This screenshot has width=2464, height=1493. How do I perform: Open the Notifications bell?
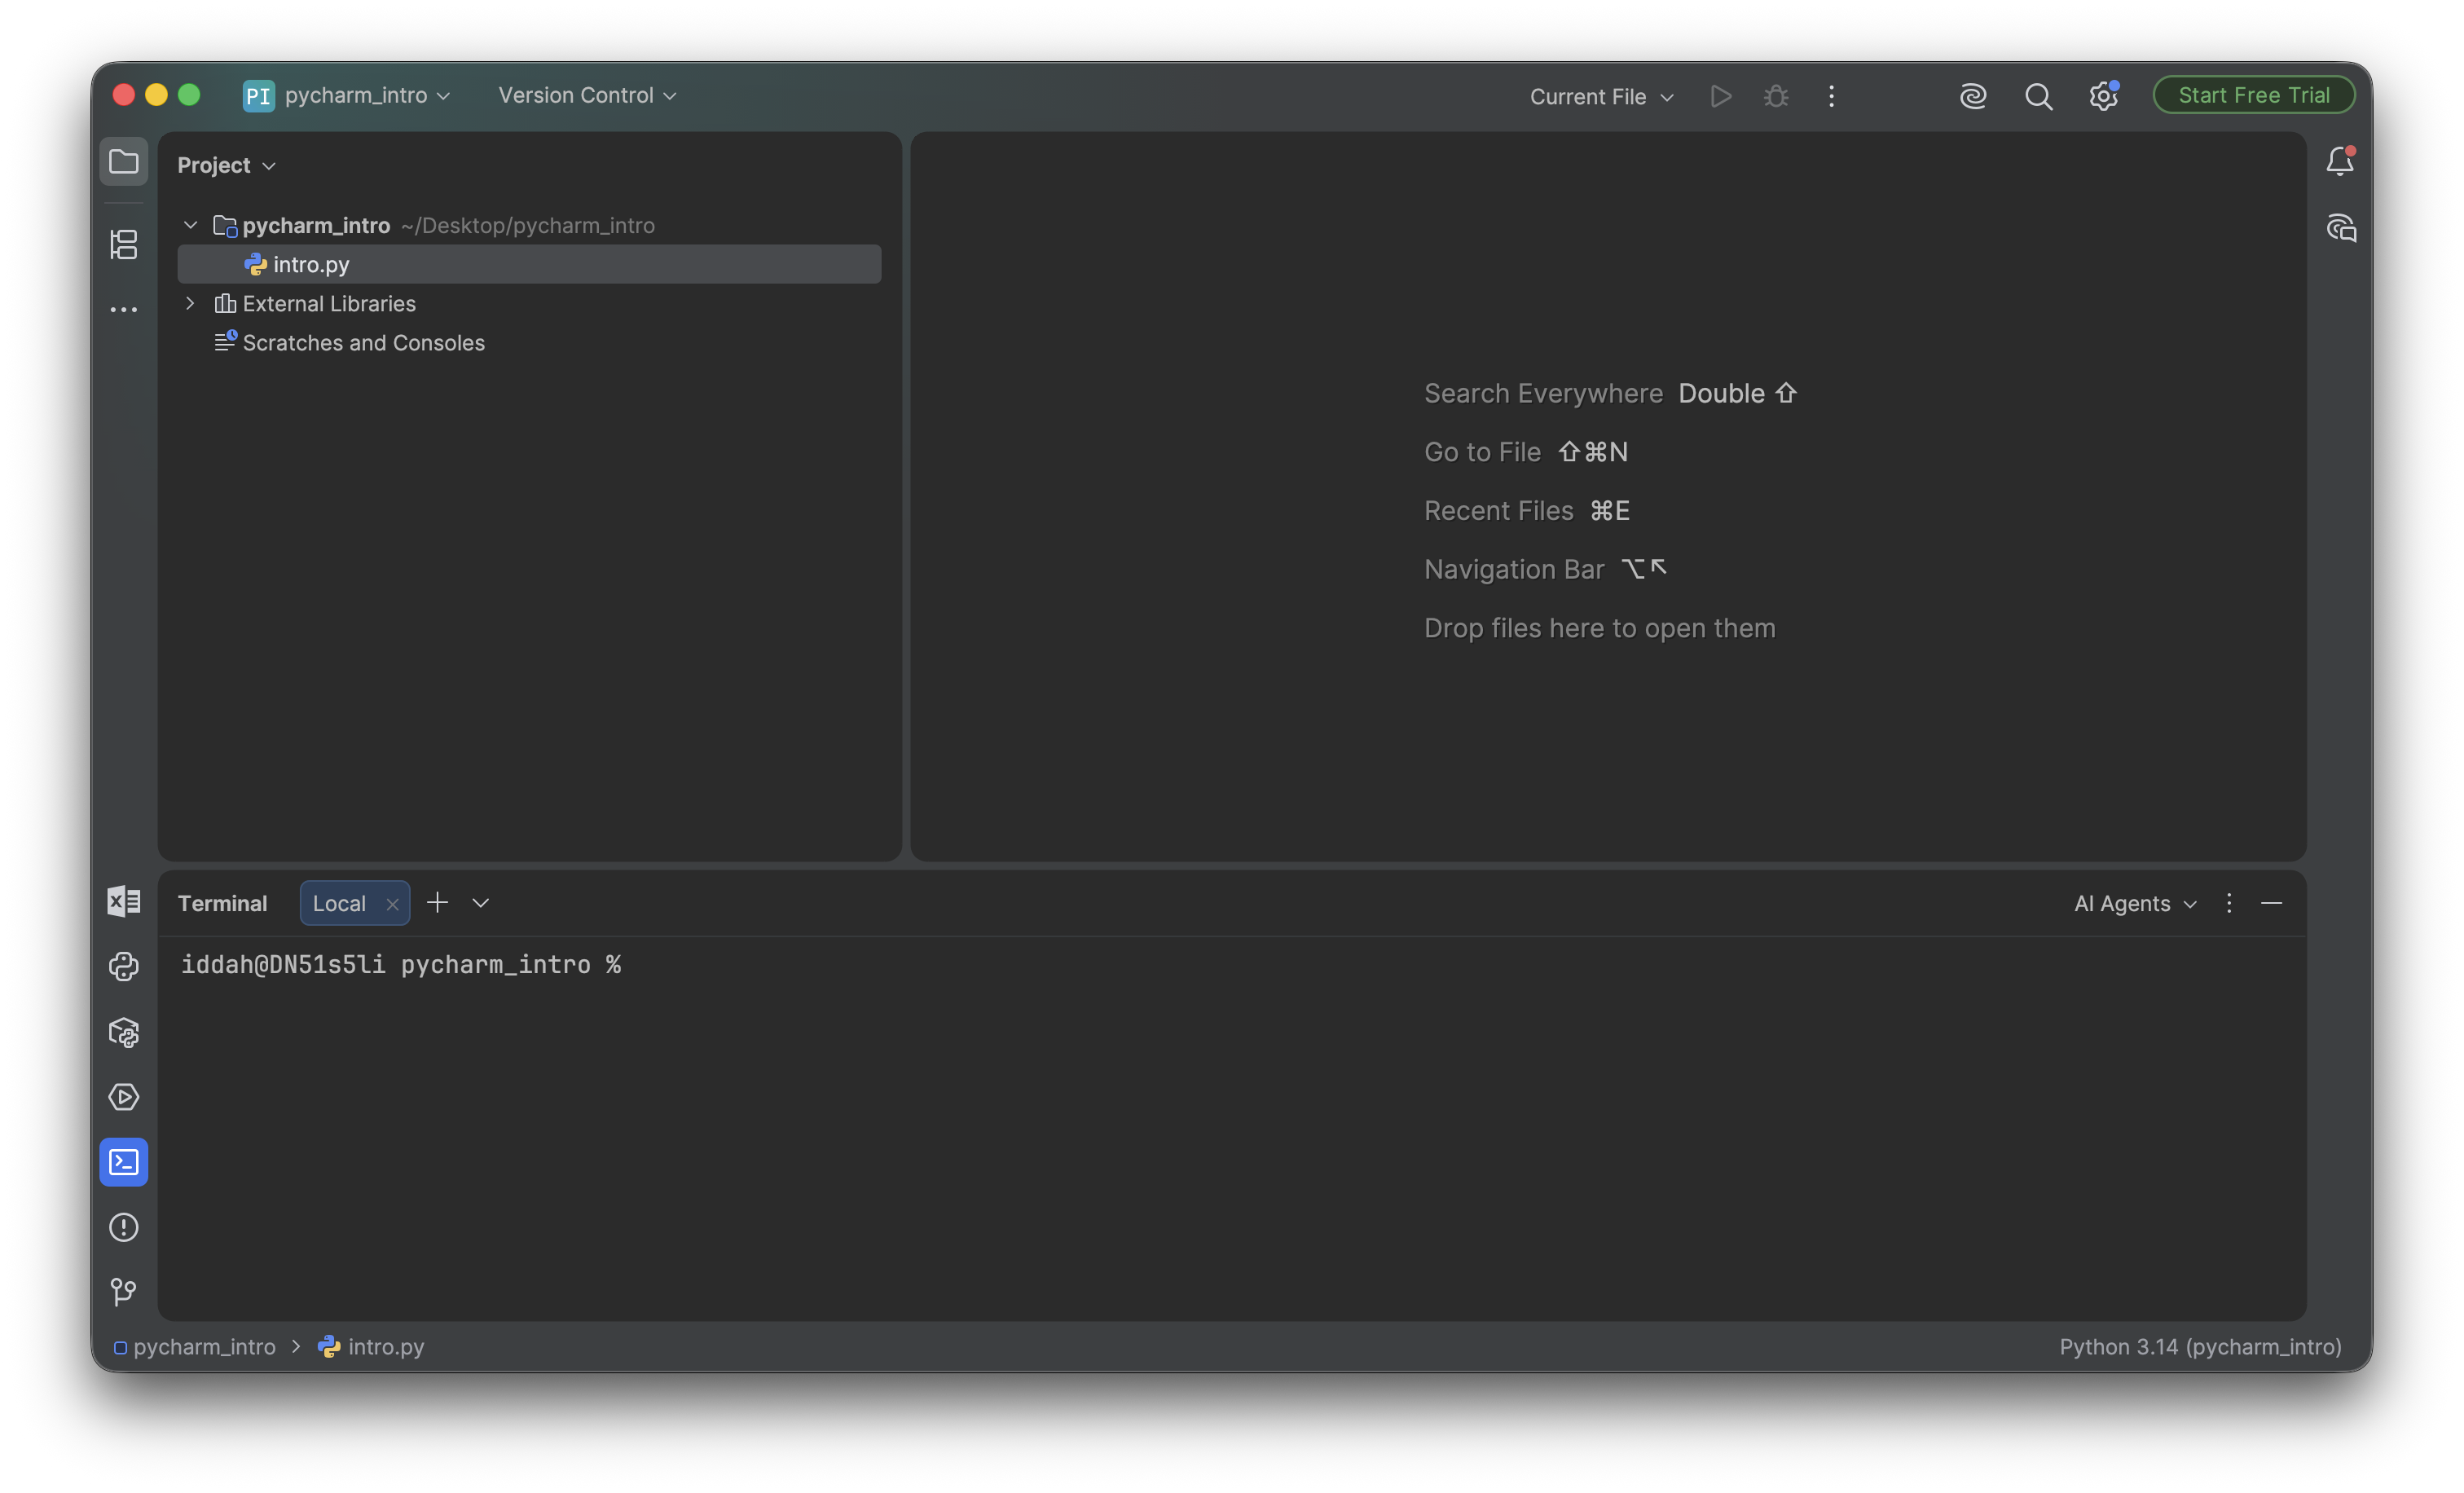[2340, 162]
